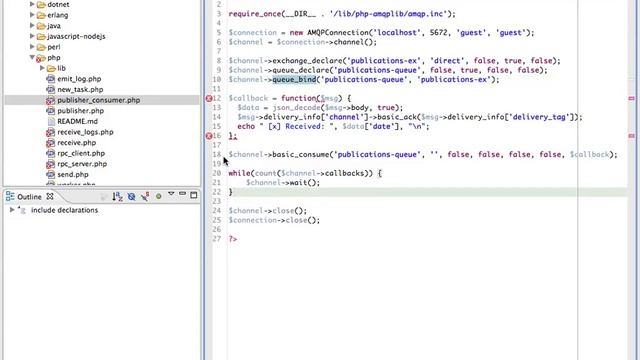Click the echo statement on line 15
The image size is (640, 360).
[x=333, y=127]
